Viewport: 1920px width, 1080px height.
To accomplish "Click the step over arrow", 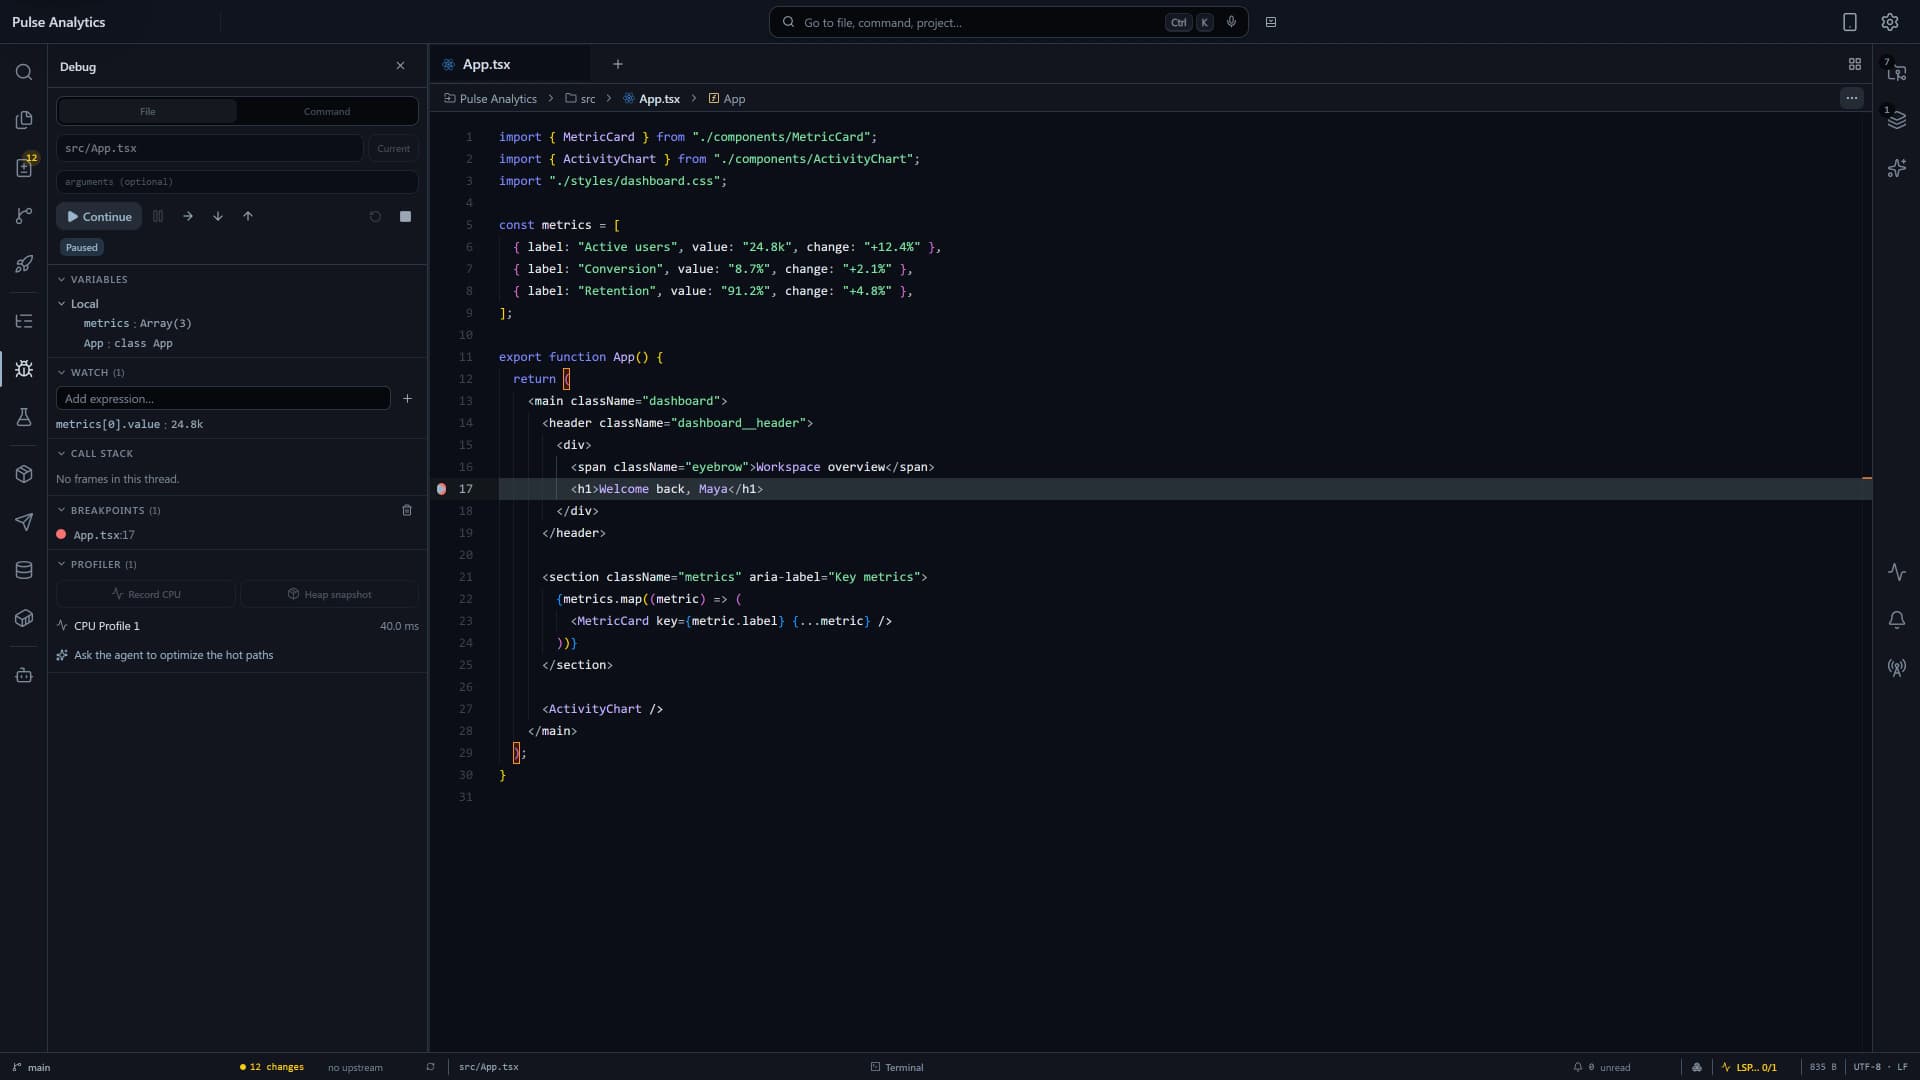I will click(188, 216).
